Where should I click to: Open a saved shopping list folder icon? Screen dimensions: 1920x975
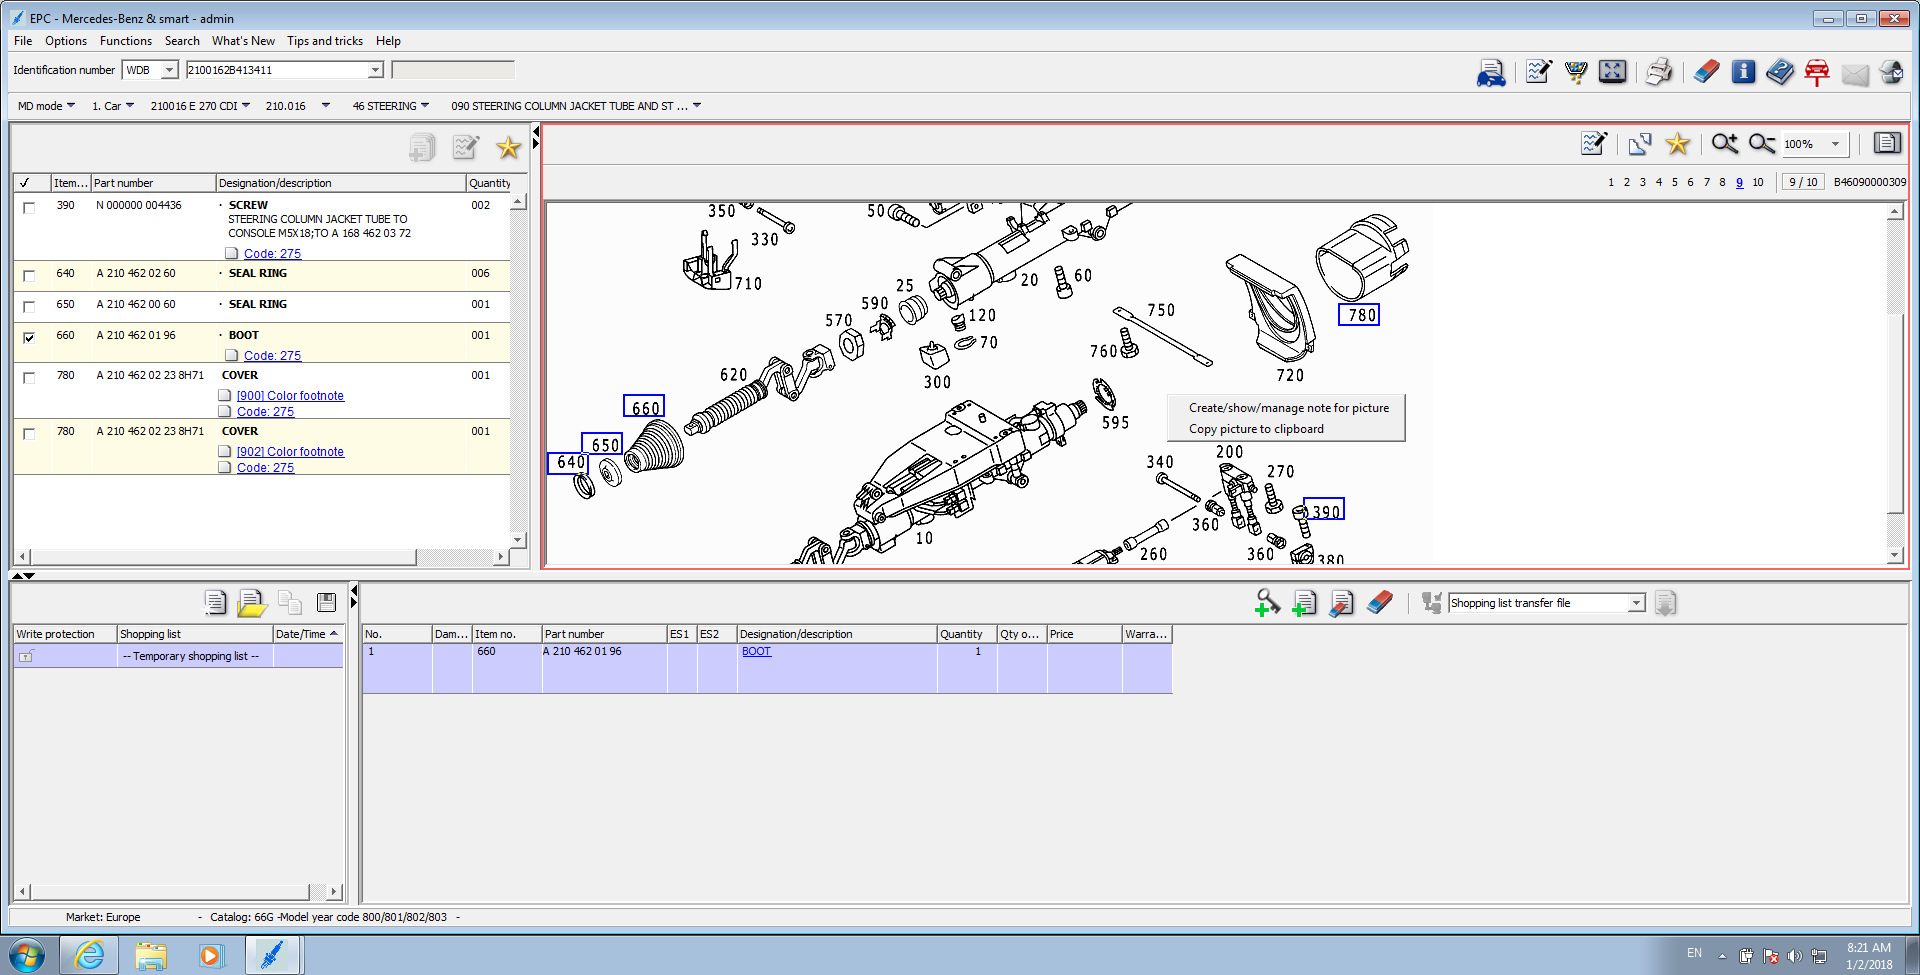tap(252, 602)
